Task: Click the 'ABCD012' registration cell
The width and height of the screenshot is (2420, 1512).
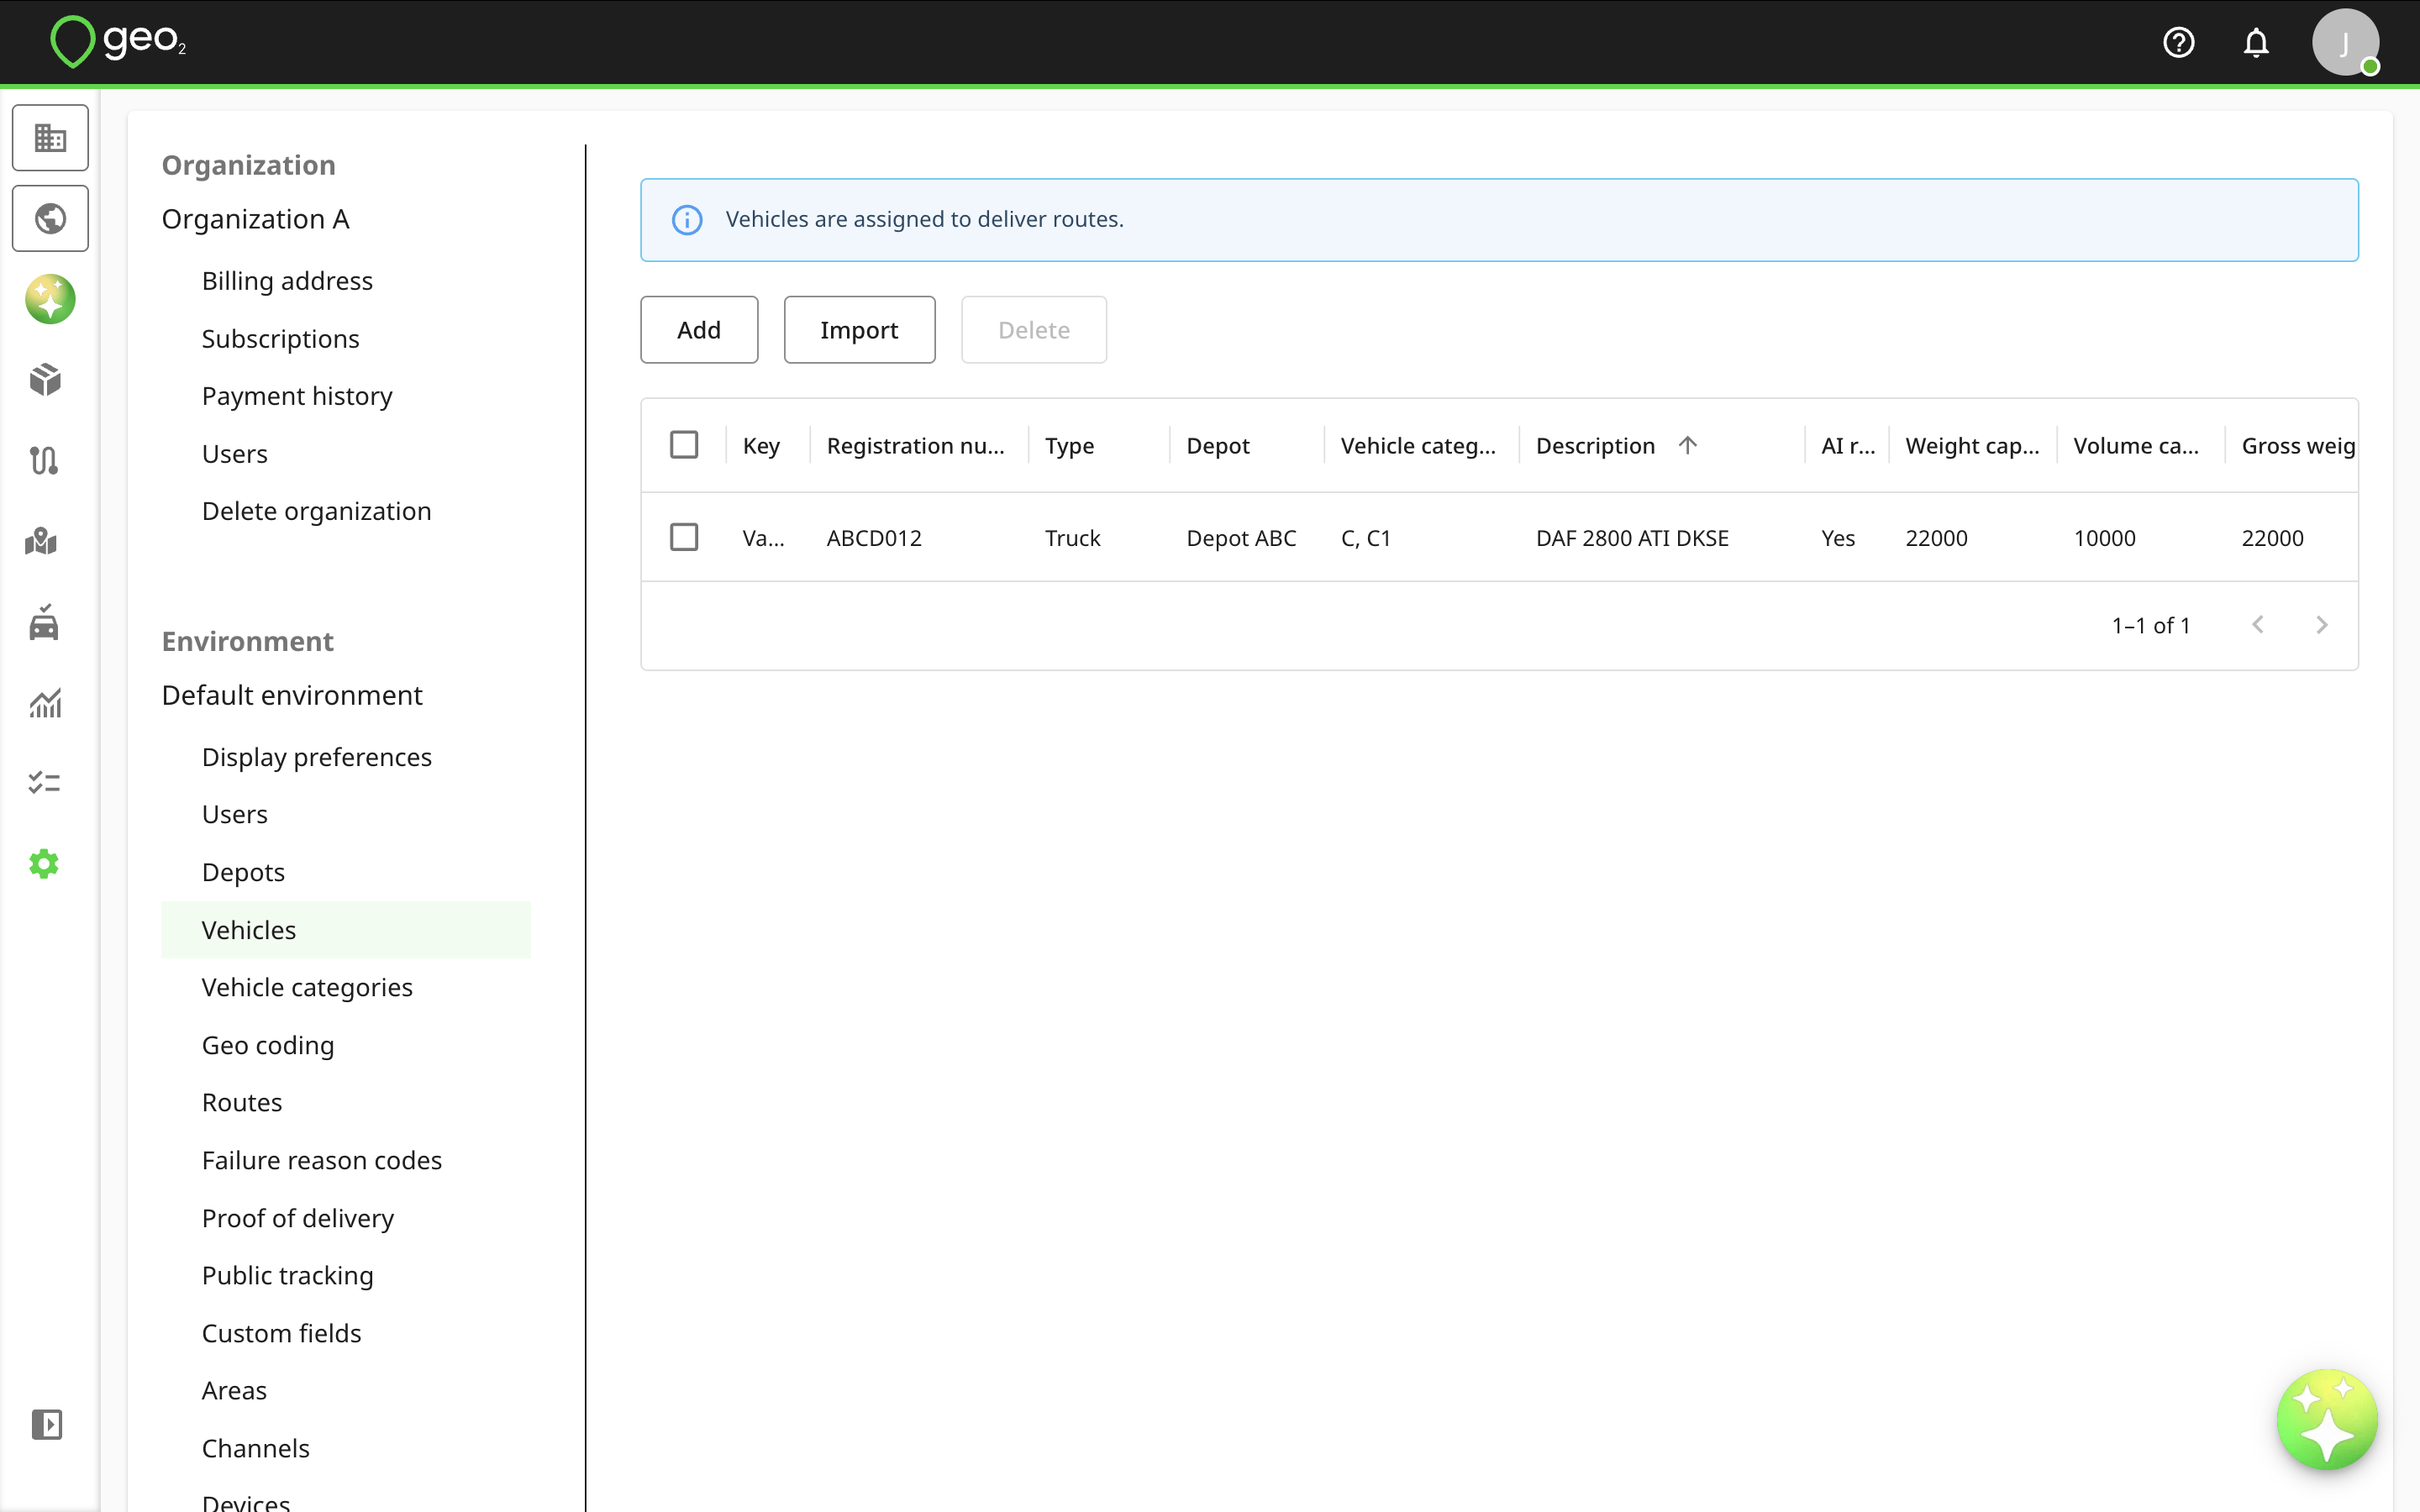Action: pyautogui.click(x=874, y=538)
